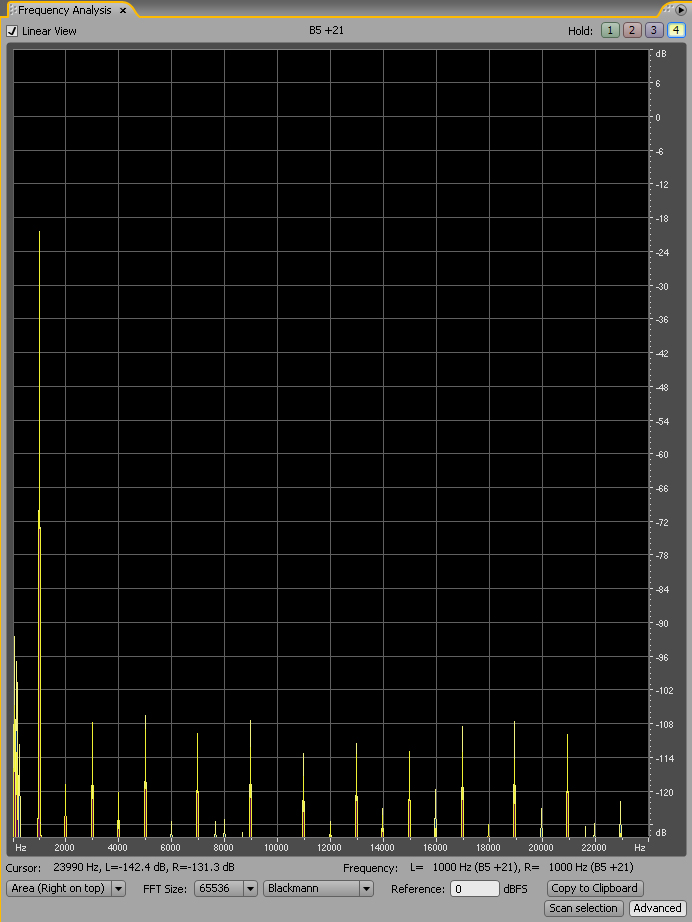
Task: Click the -120 dB scale label
Action: coord(664,793)
